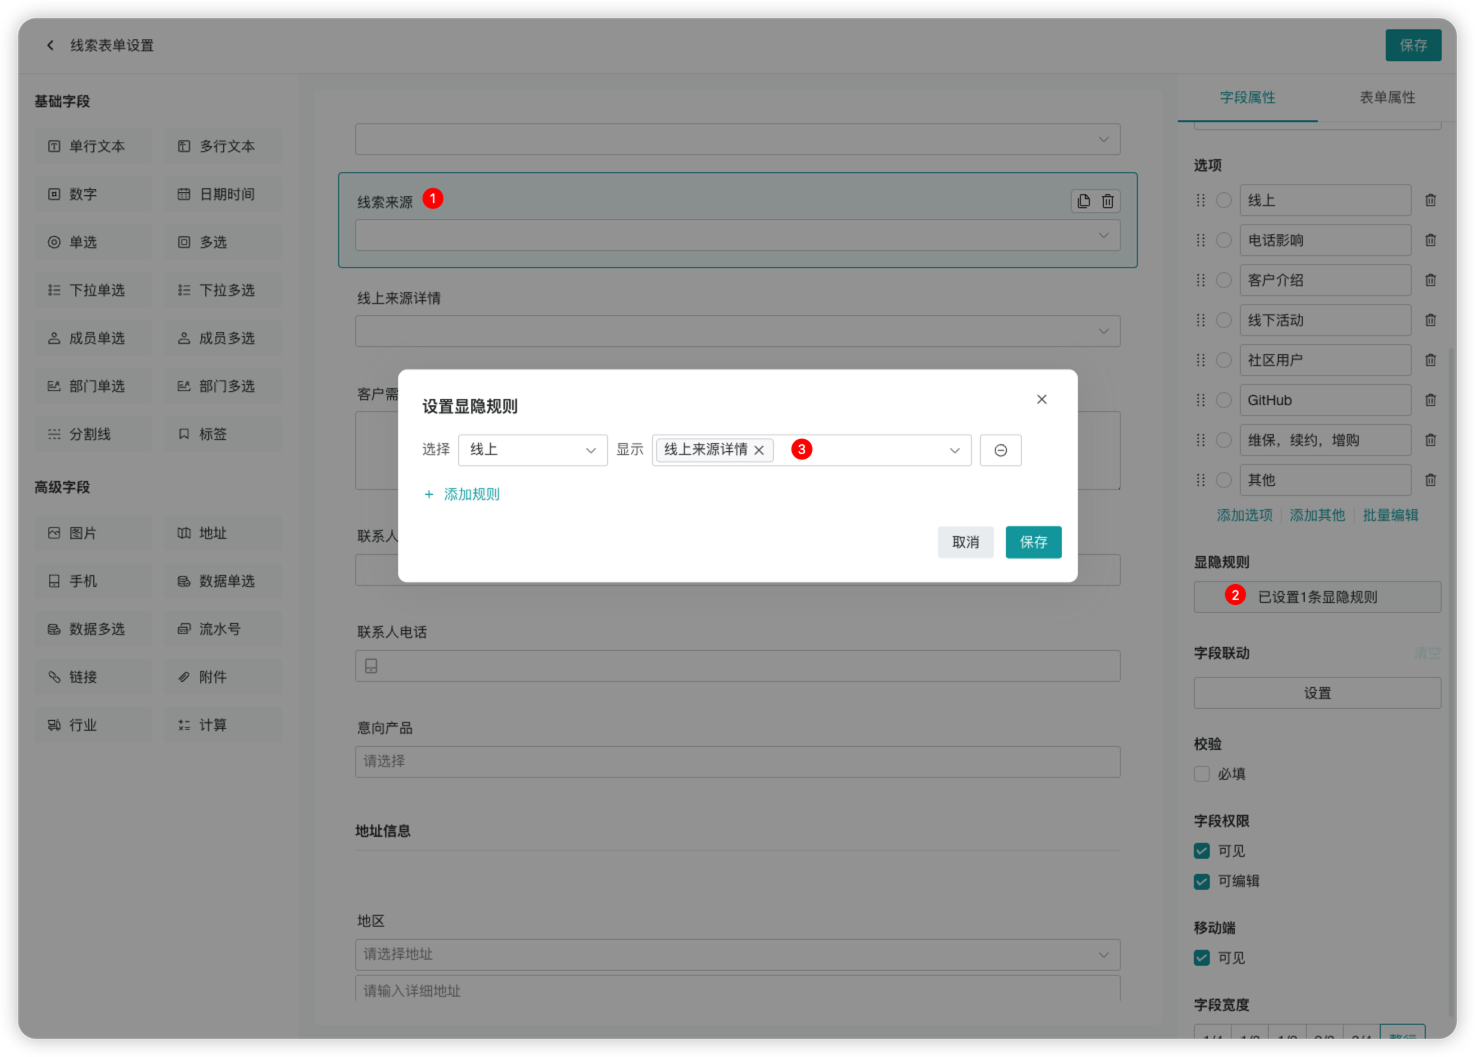Close the 设置显隐规则 dialog
1475x1057 pixels.
pyautogui.click(x=1041, y=399)
